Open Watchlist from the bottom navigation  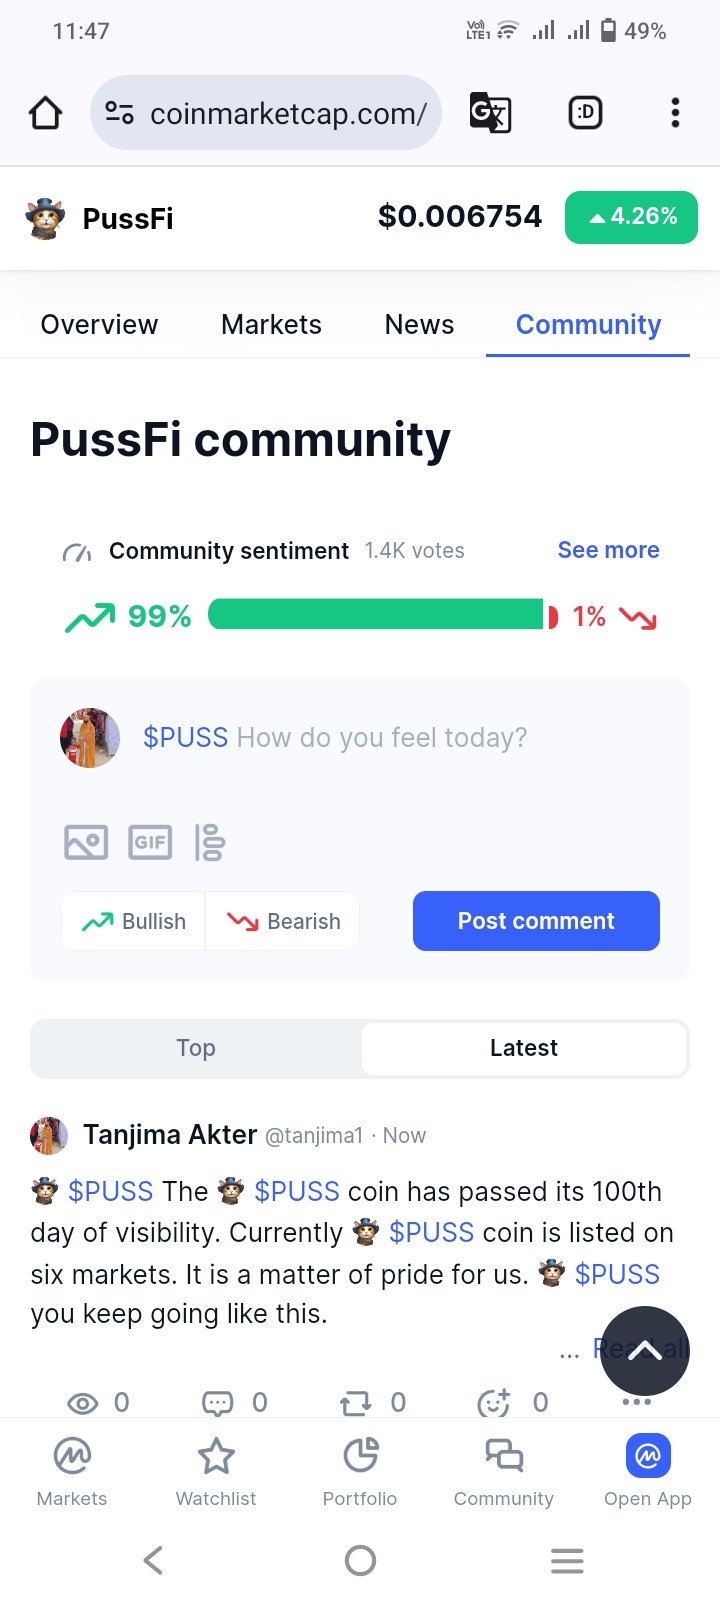click(216, 1471)
